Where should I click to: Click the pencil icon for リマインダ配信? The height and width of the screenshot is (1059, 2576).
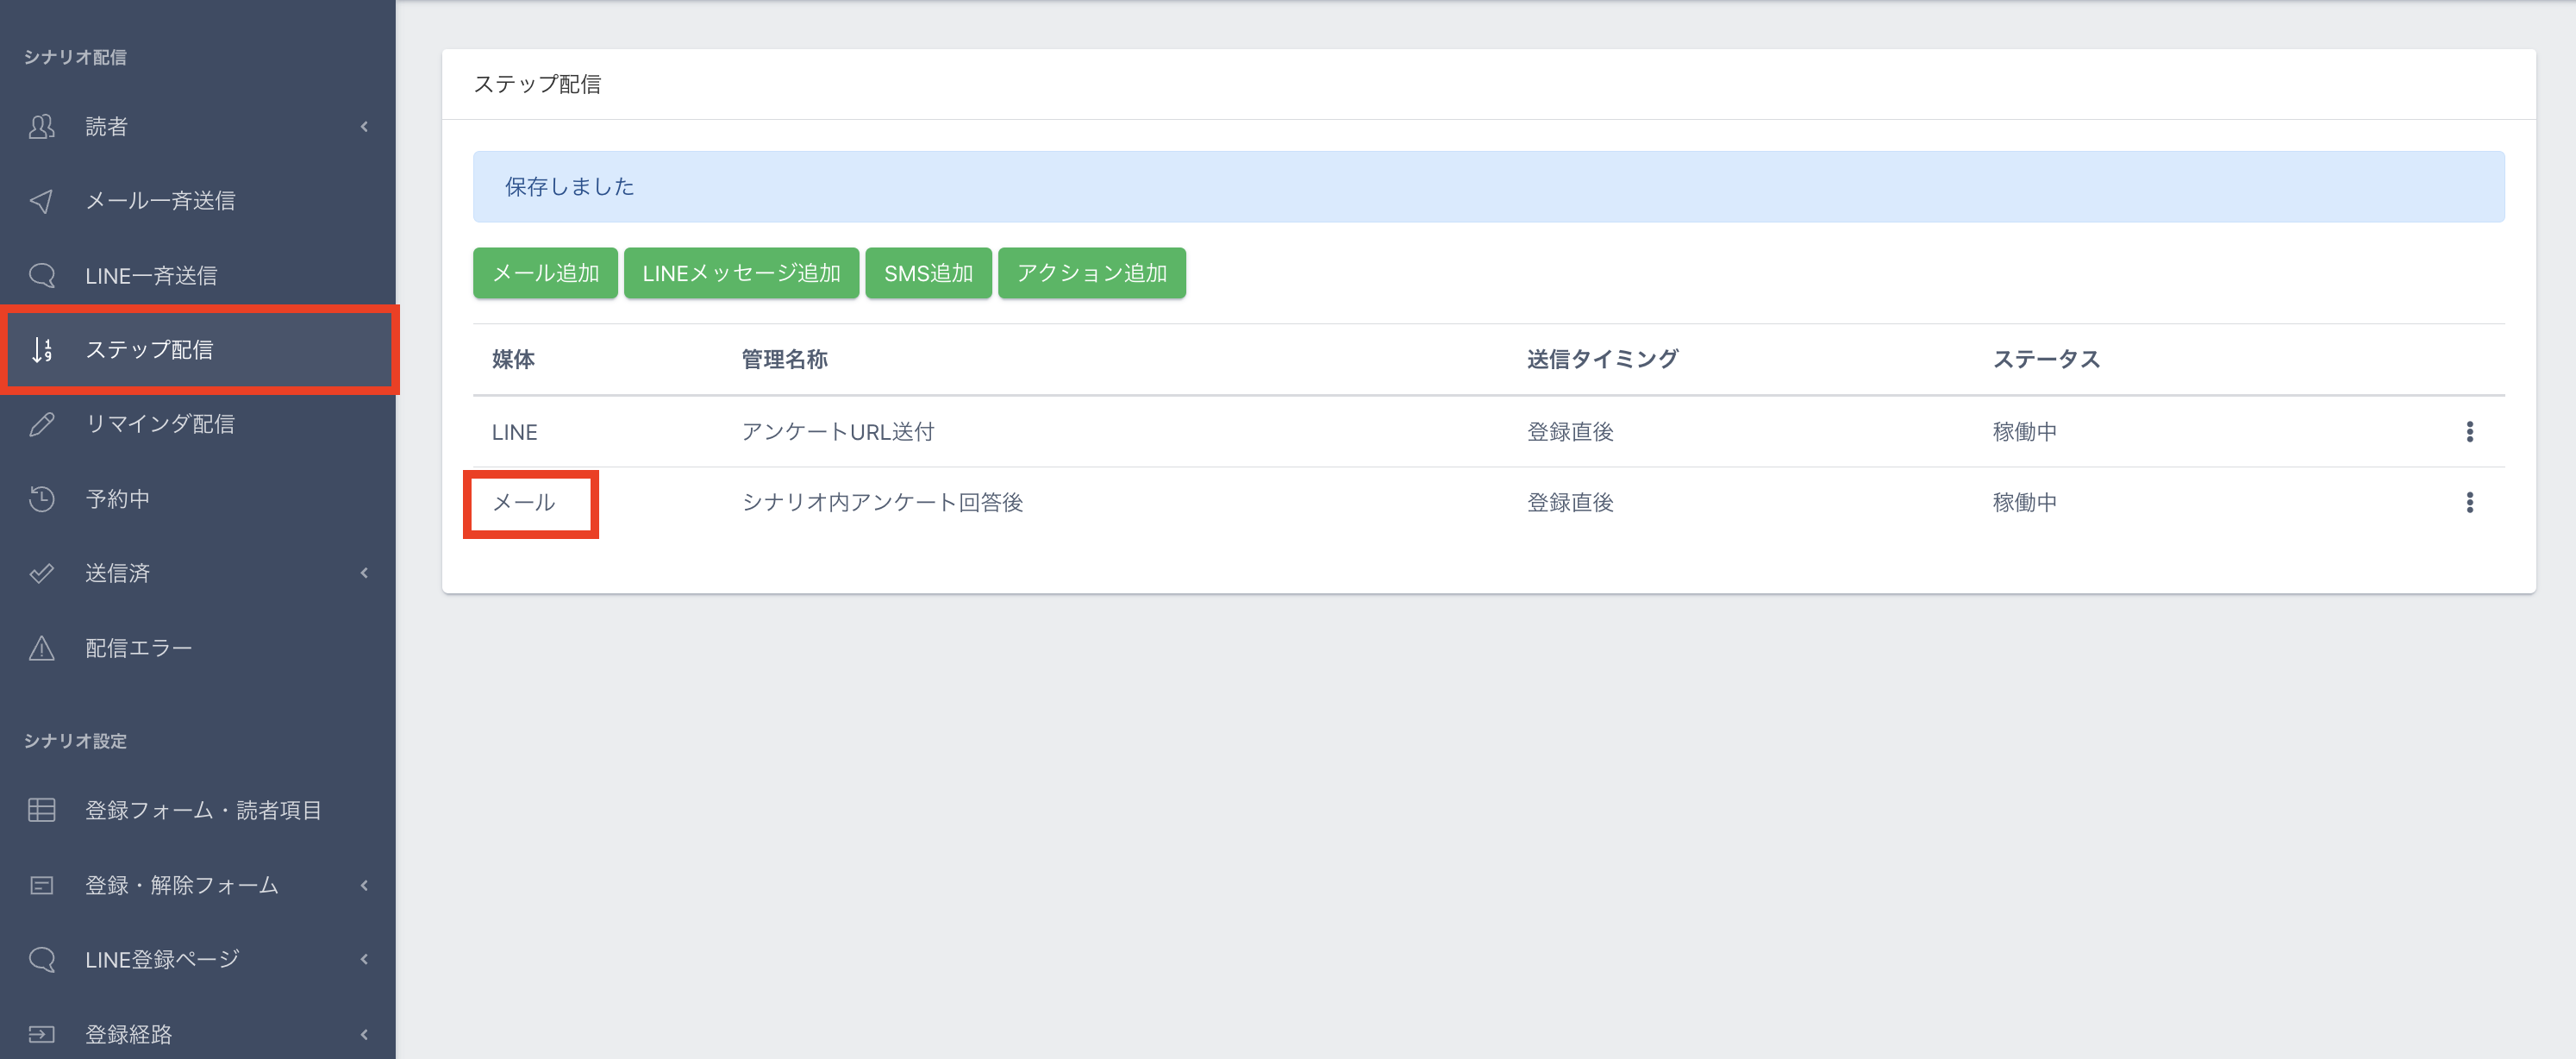tap(42, 424)
